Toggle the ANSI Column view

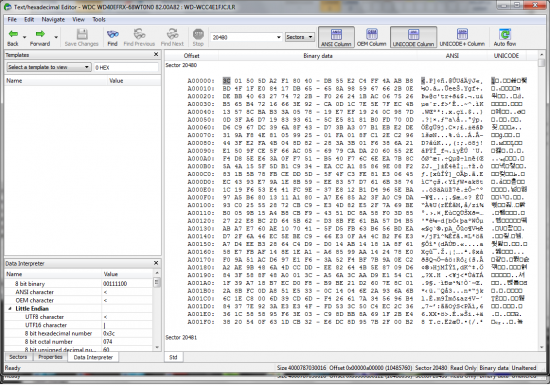(x=336, y=37)
